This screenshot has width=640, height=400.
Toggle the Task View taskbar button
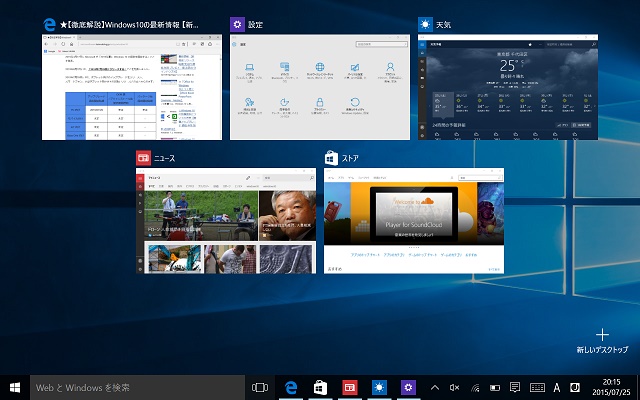[260, 387]
